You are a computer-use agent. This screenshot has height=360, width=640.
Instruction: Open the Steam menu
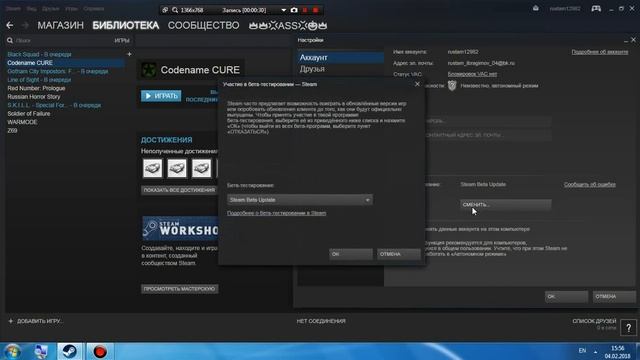click(13, 9)
